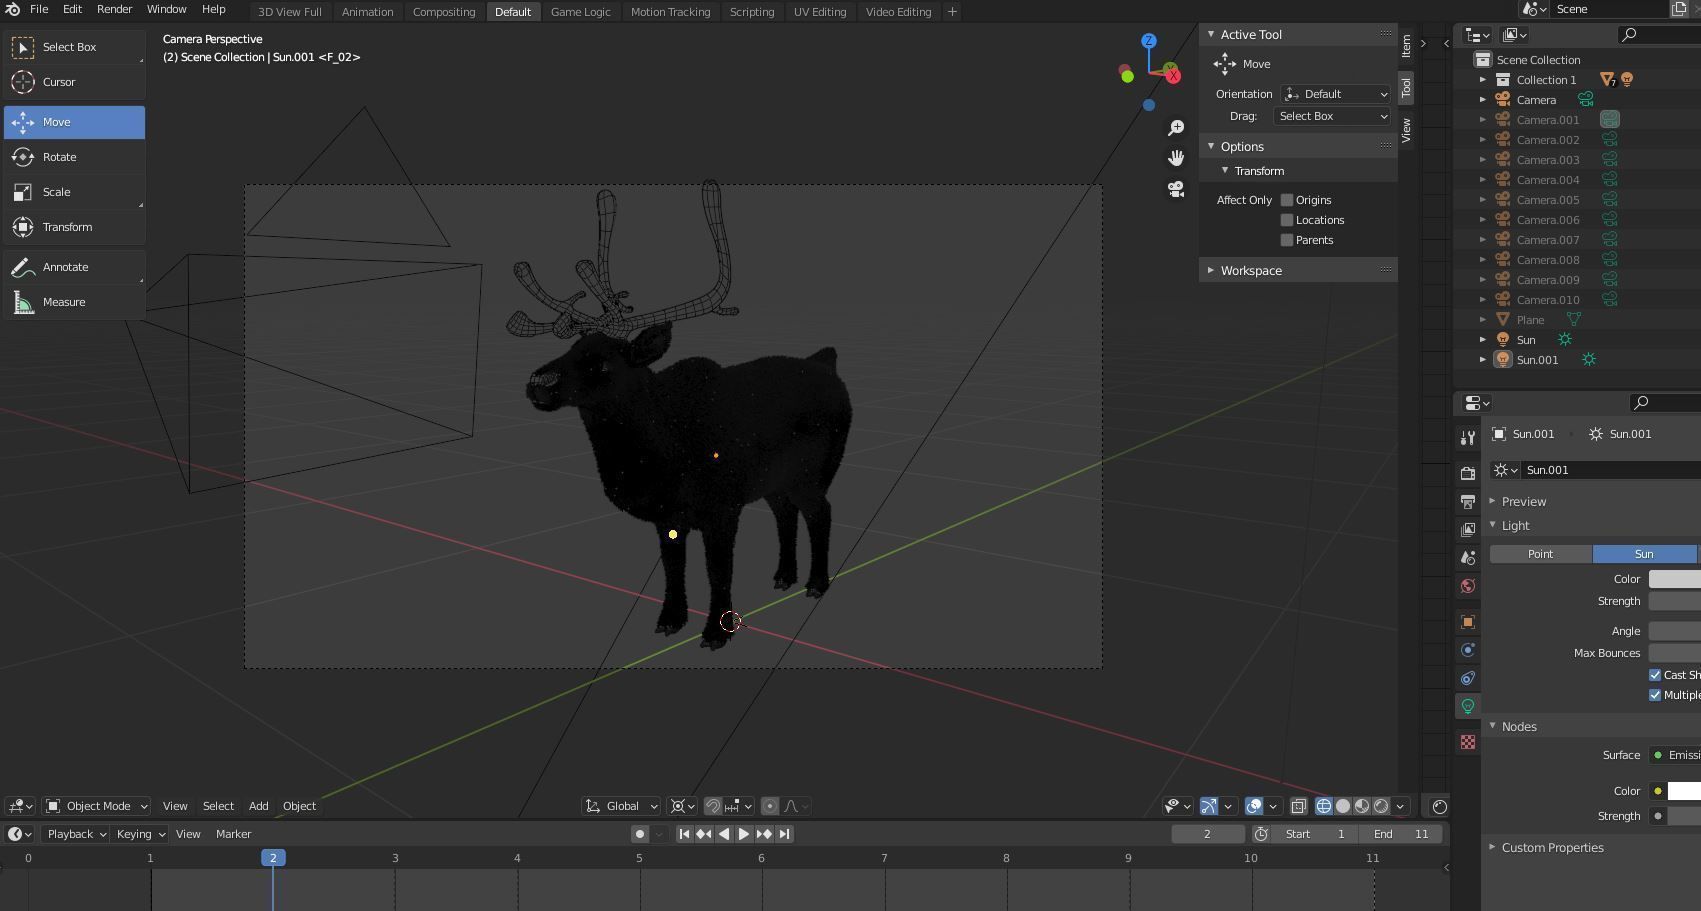Open the Object Data light properties tab

click(x=1468, y=706)
